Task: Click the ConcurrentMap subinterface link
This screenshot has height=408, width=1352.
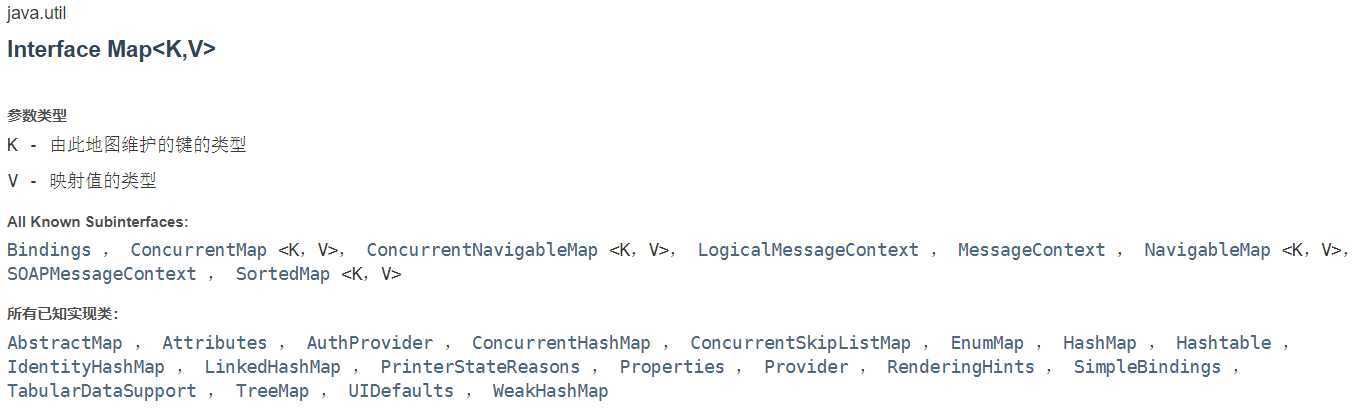Action: [x=198, y=250]
